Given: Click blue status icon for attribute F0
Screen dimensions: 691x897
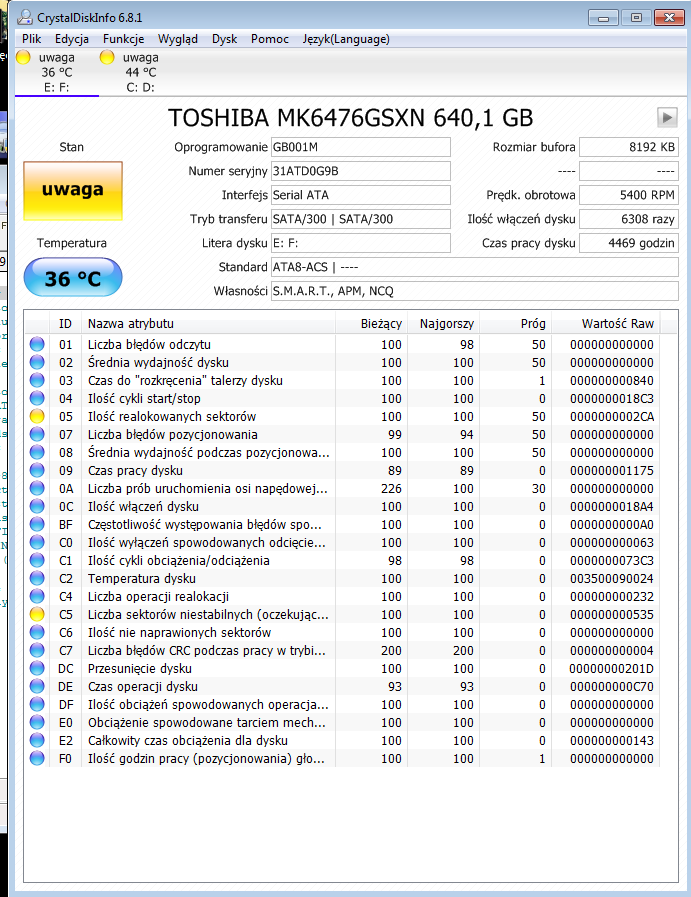Looking at the screenshot, I should (37, 759).
